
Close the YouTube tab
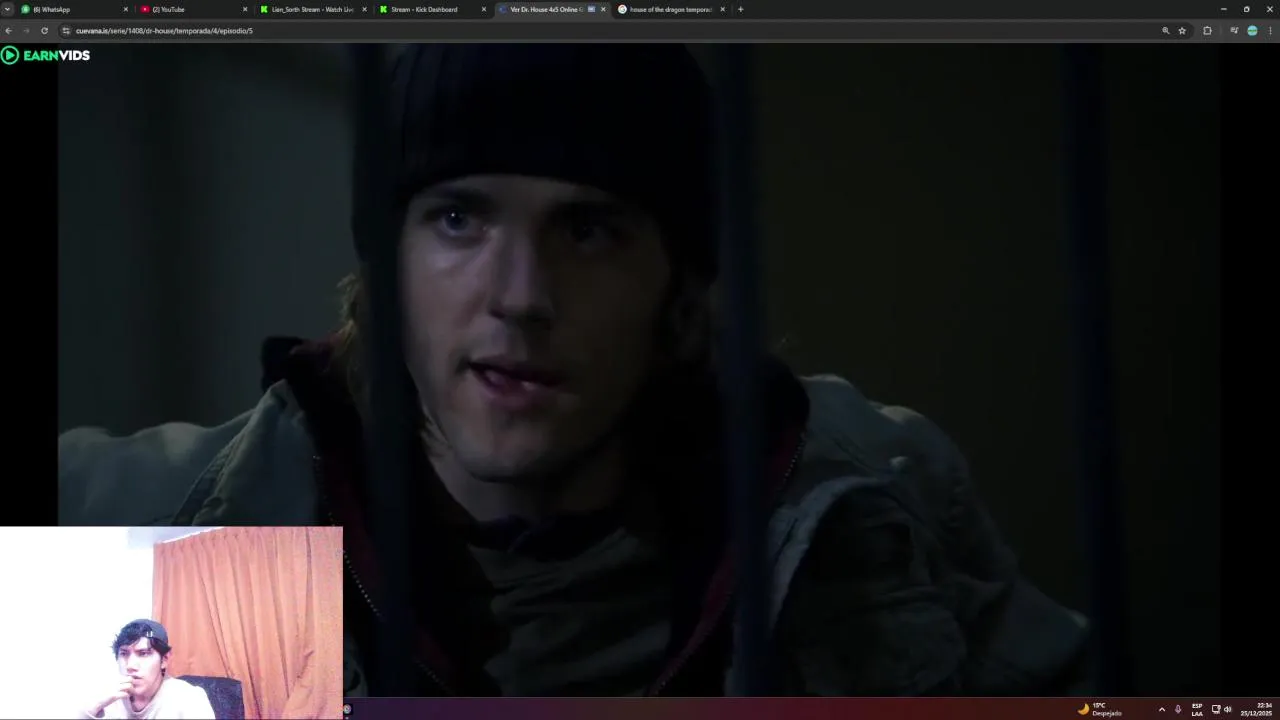[x=245, y=9]
